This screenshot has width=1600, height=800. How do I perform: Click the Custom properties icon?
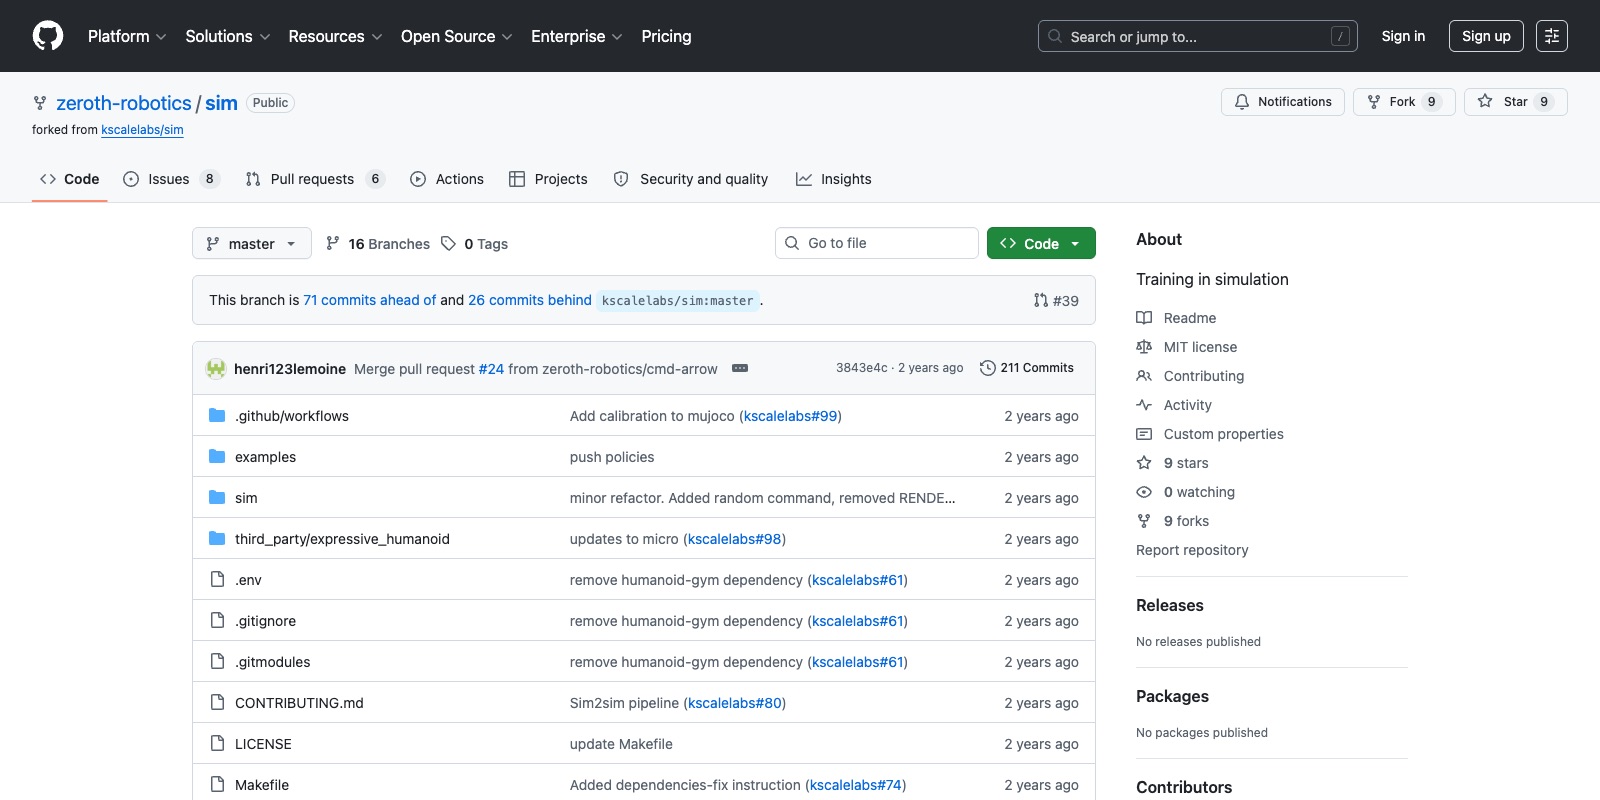click(x=1144, y=434)
